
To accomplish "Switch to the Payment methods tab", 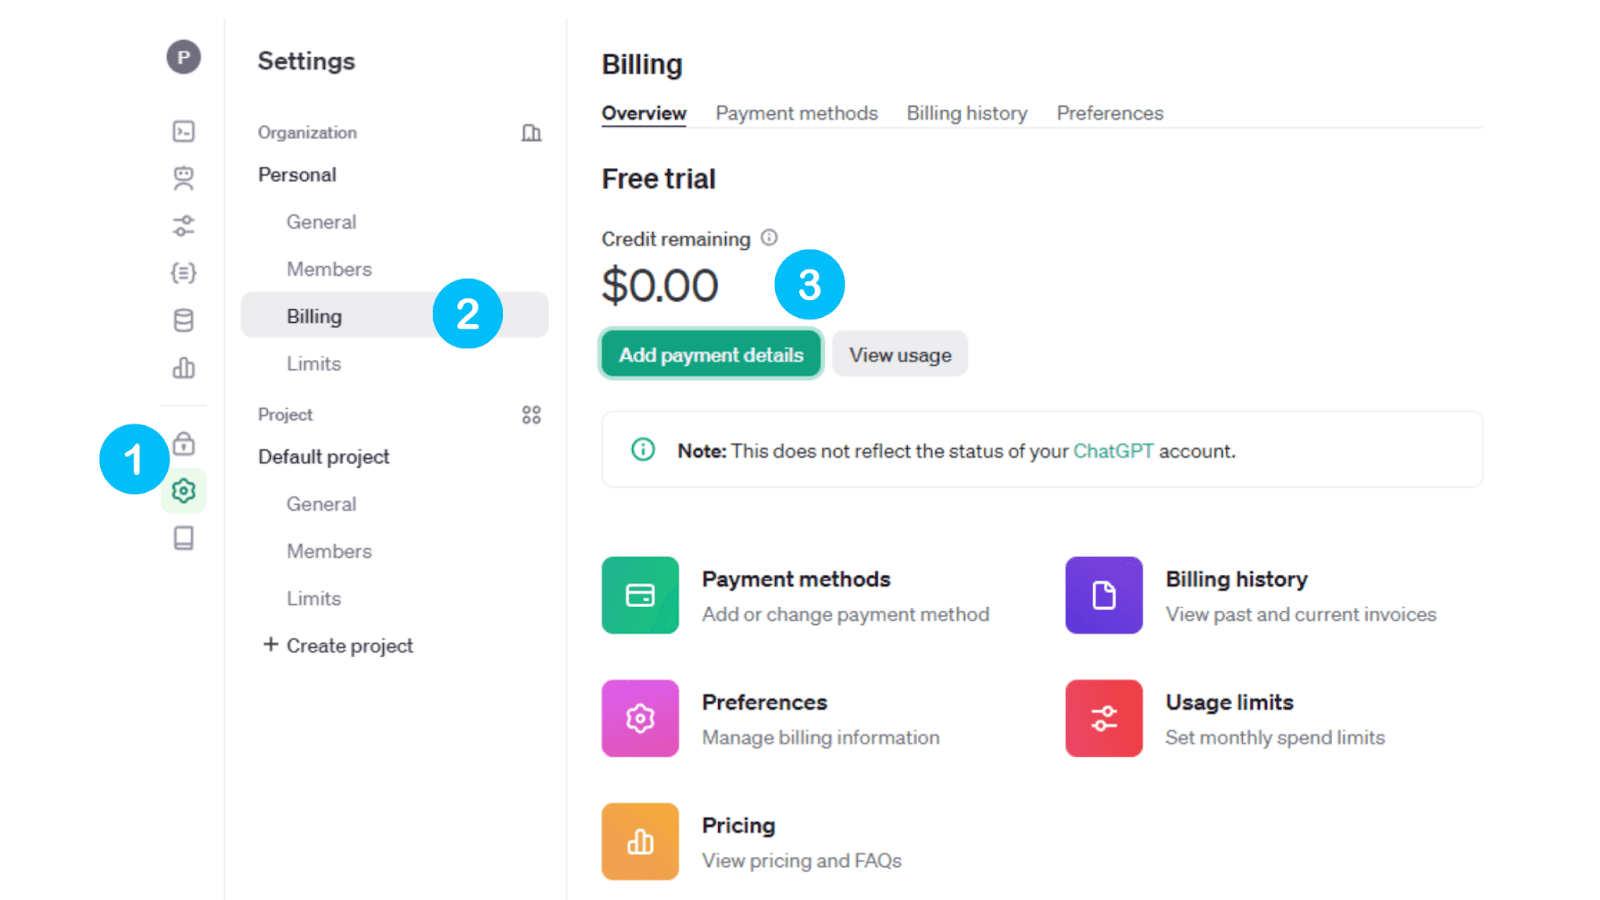I will [x=796, y=113].
